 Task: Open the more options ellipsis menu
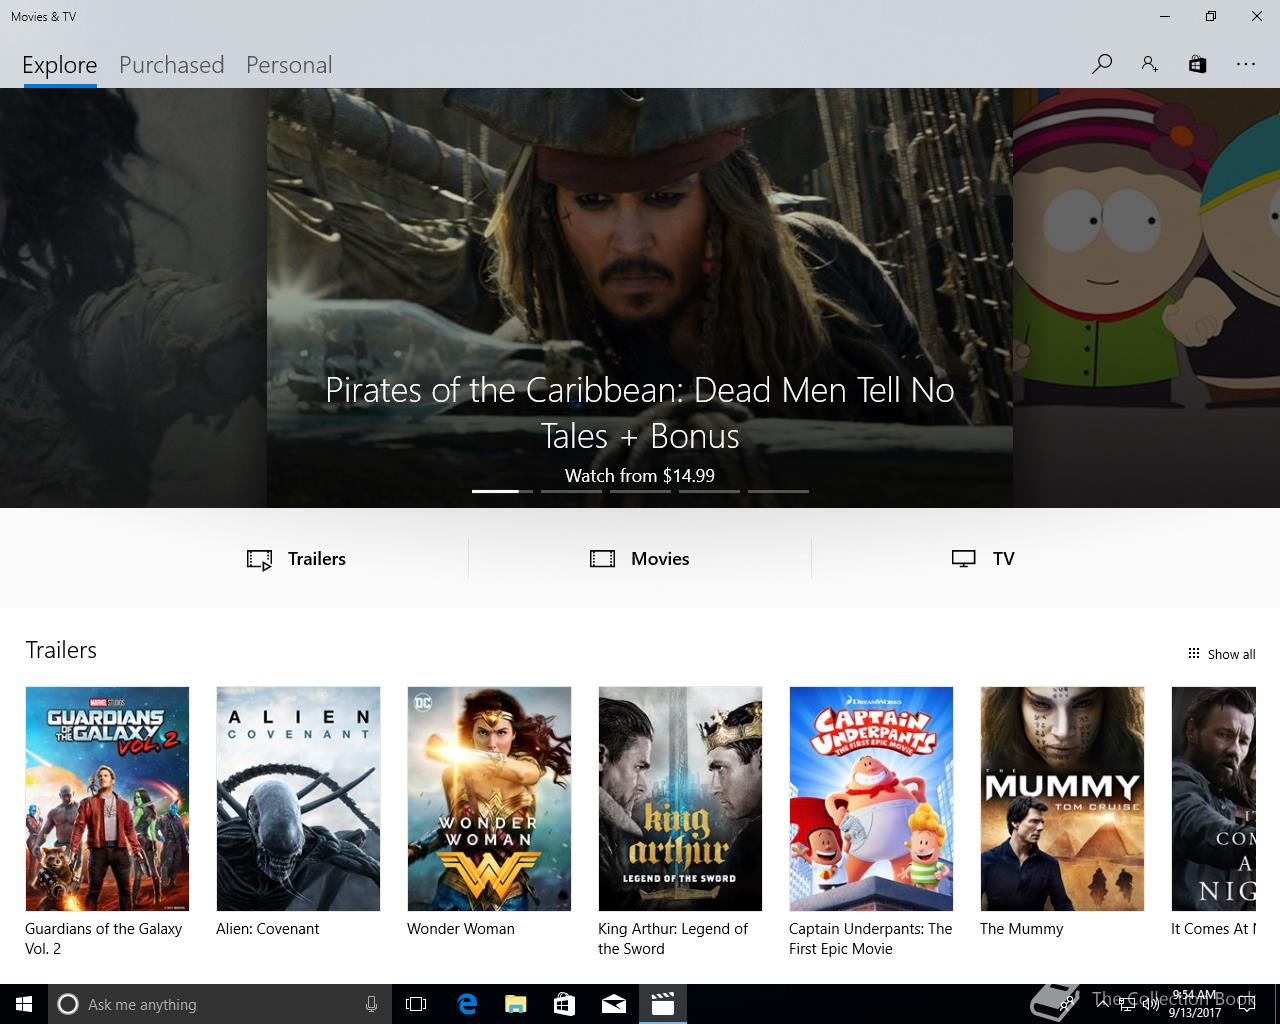[1245, 64]
